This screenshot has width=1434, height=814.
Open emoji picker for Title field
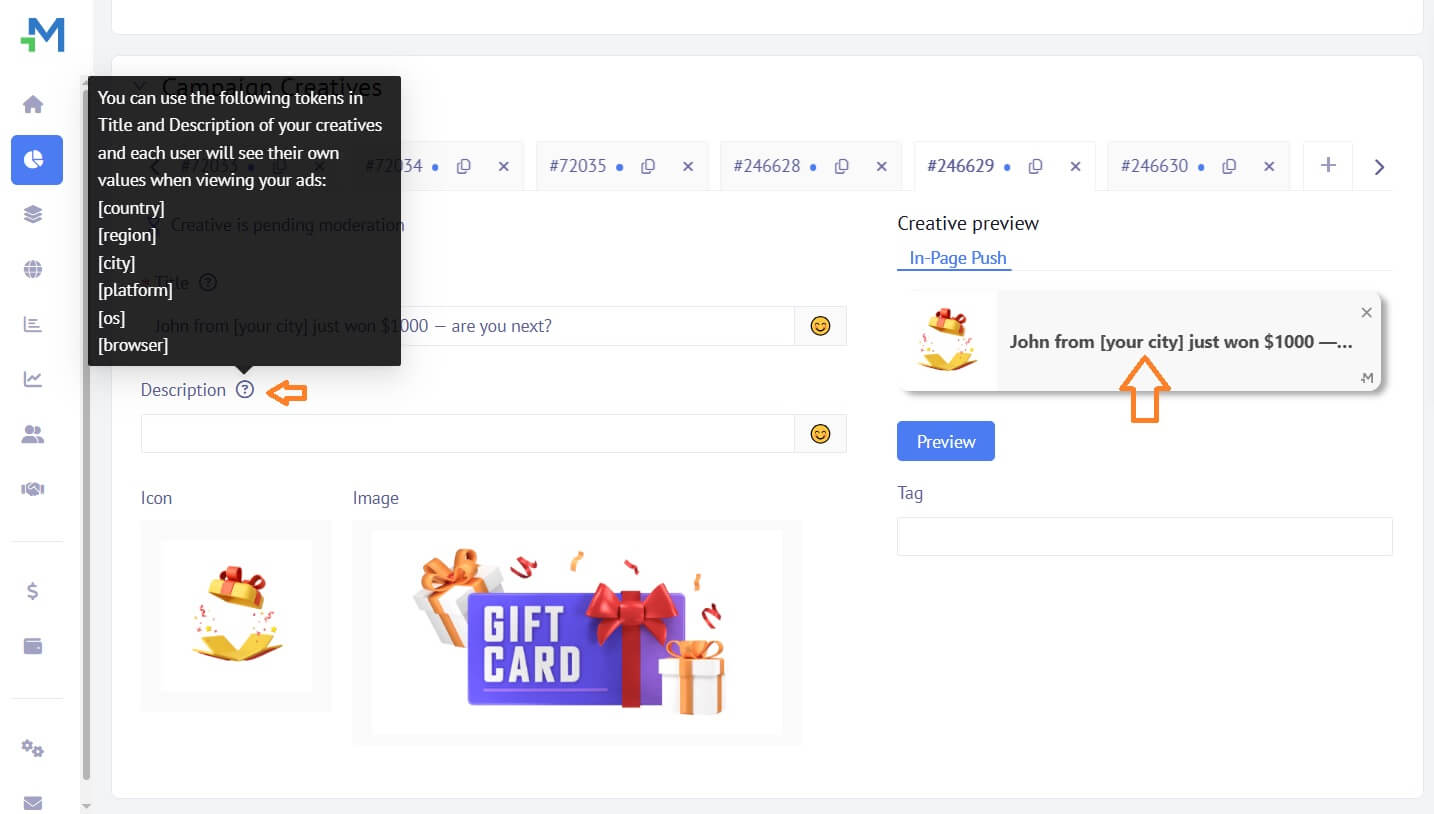tap(820, 326)
